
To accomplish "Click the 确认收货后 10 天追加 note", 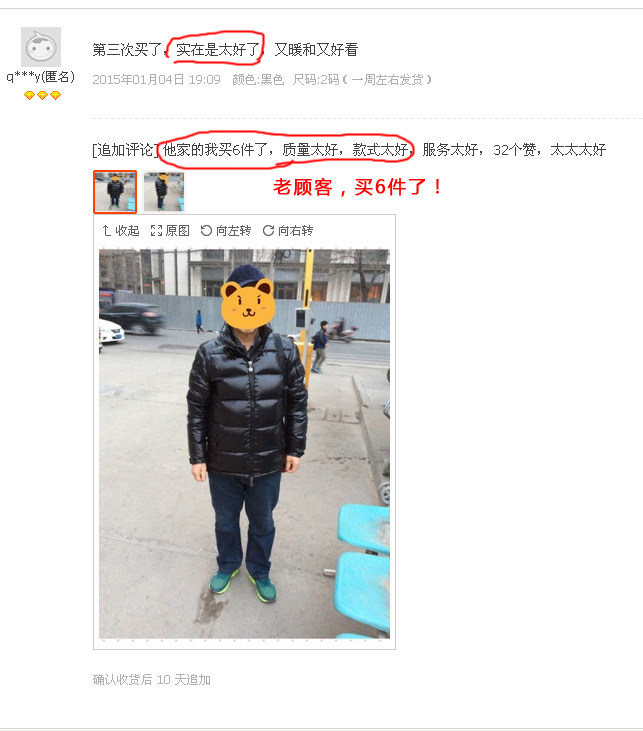I will click(152, 679).
